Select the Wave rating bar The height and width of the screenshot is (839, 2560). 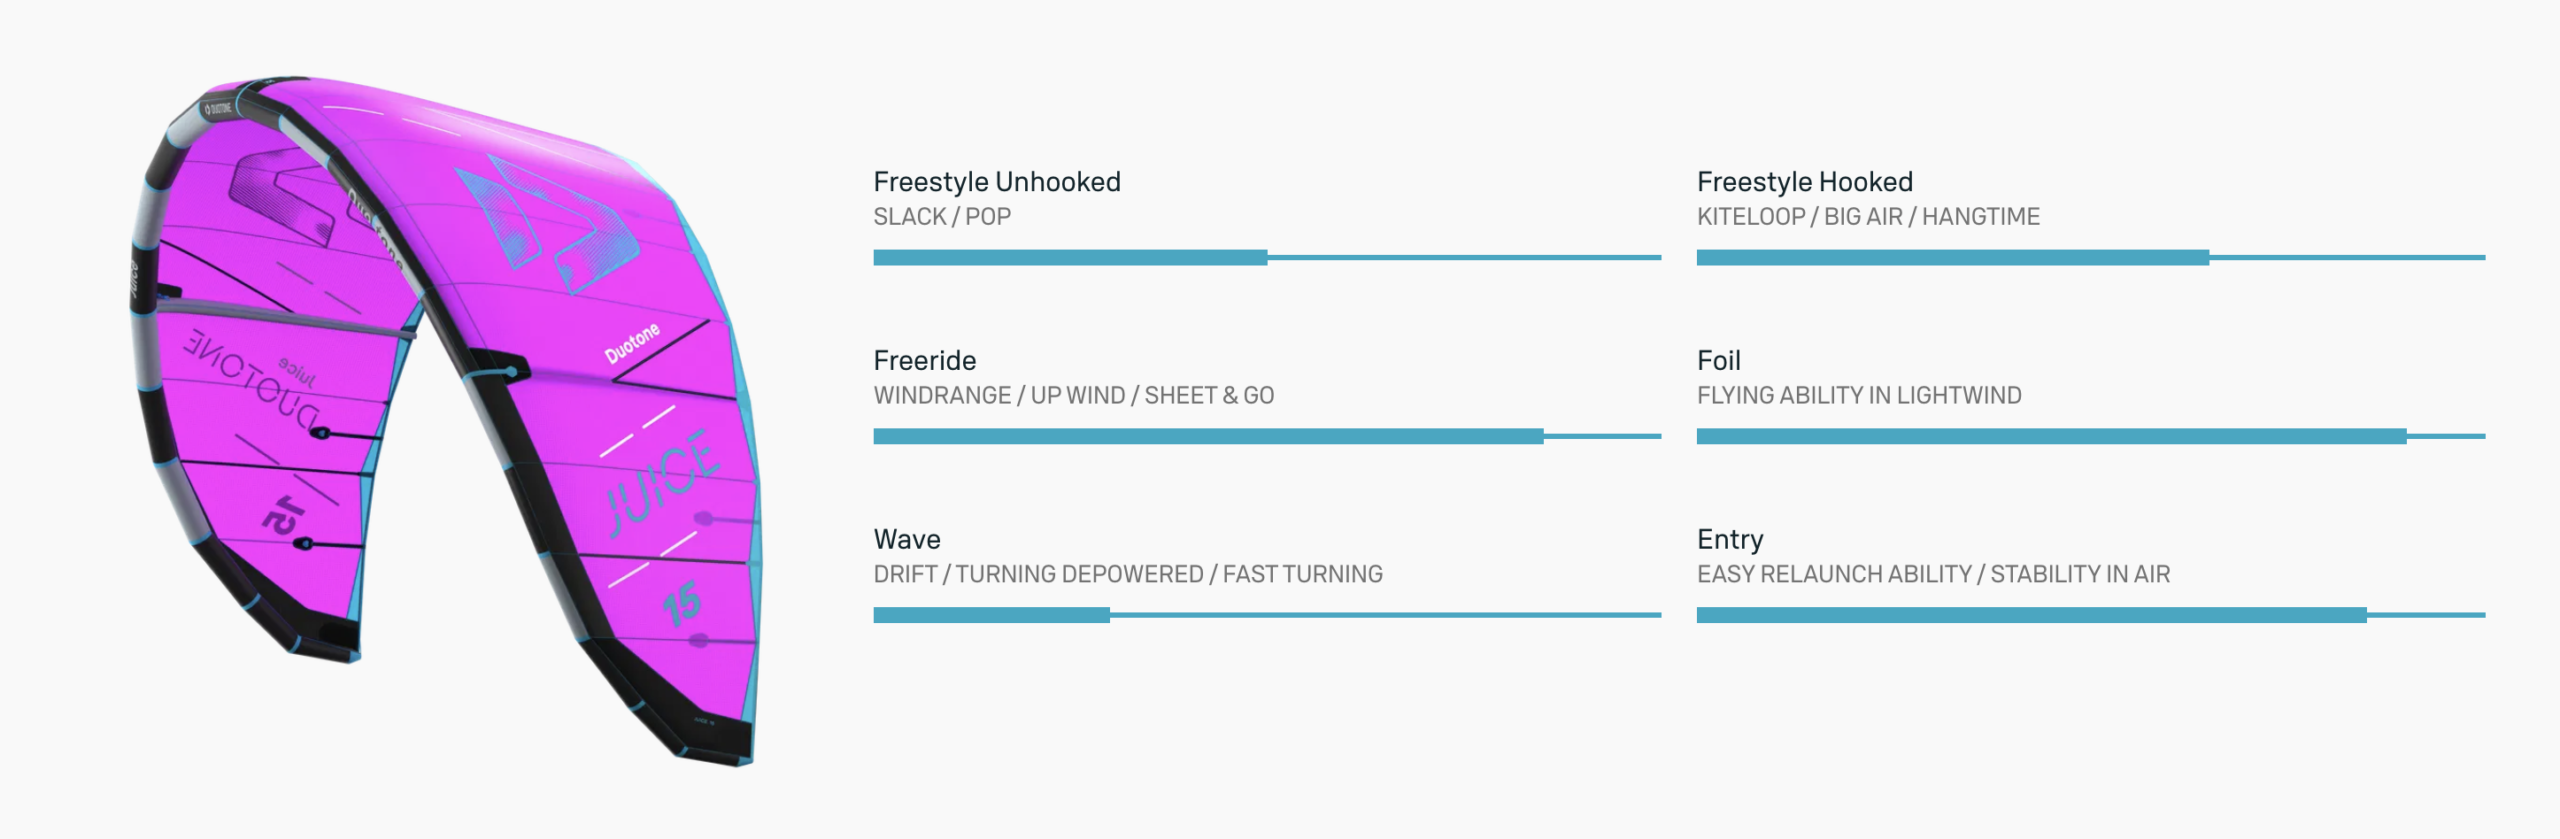coord(1266,616)
